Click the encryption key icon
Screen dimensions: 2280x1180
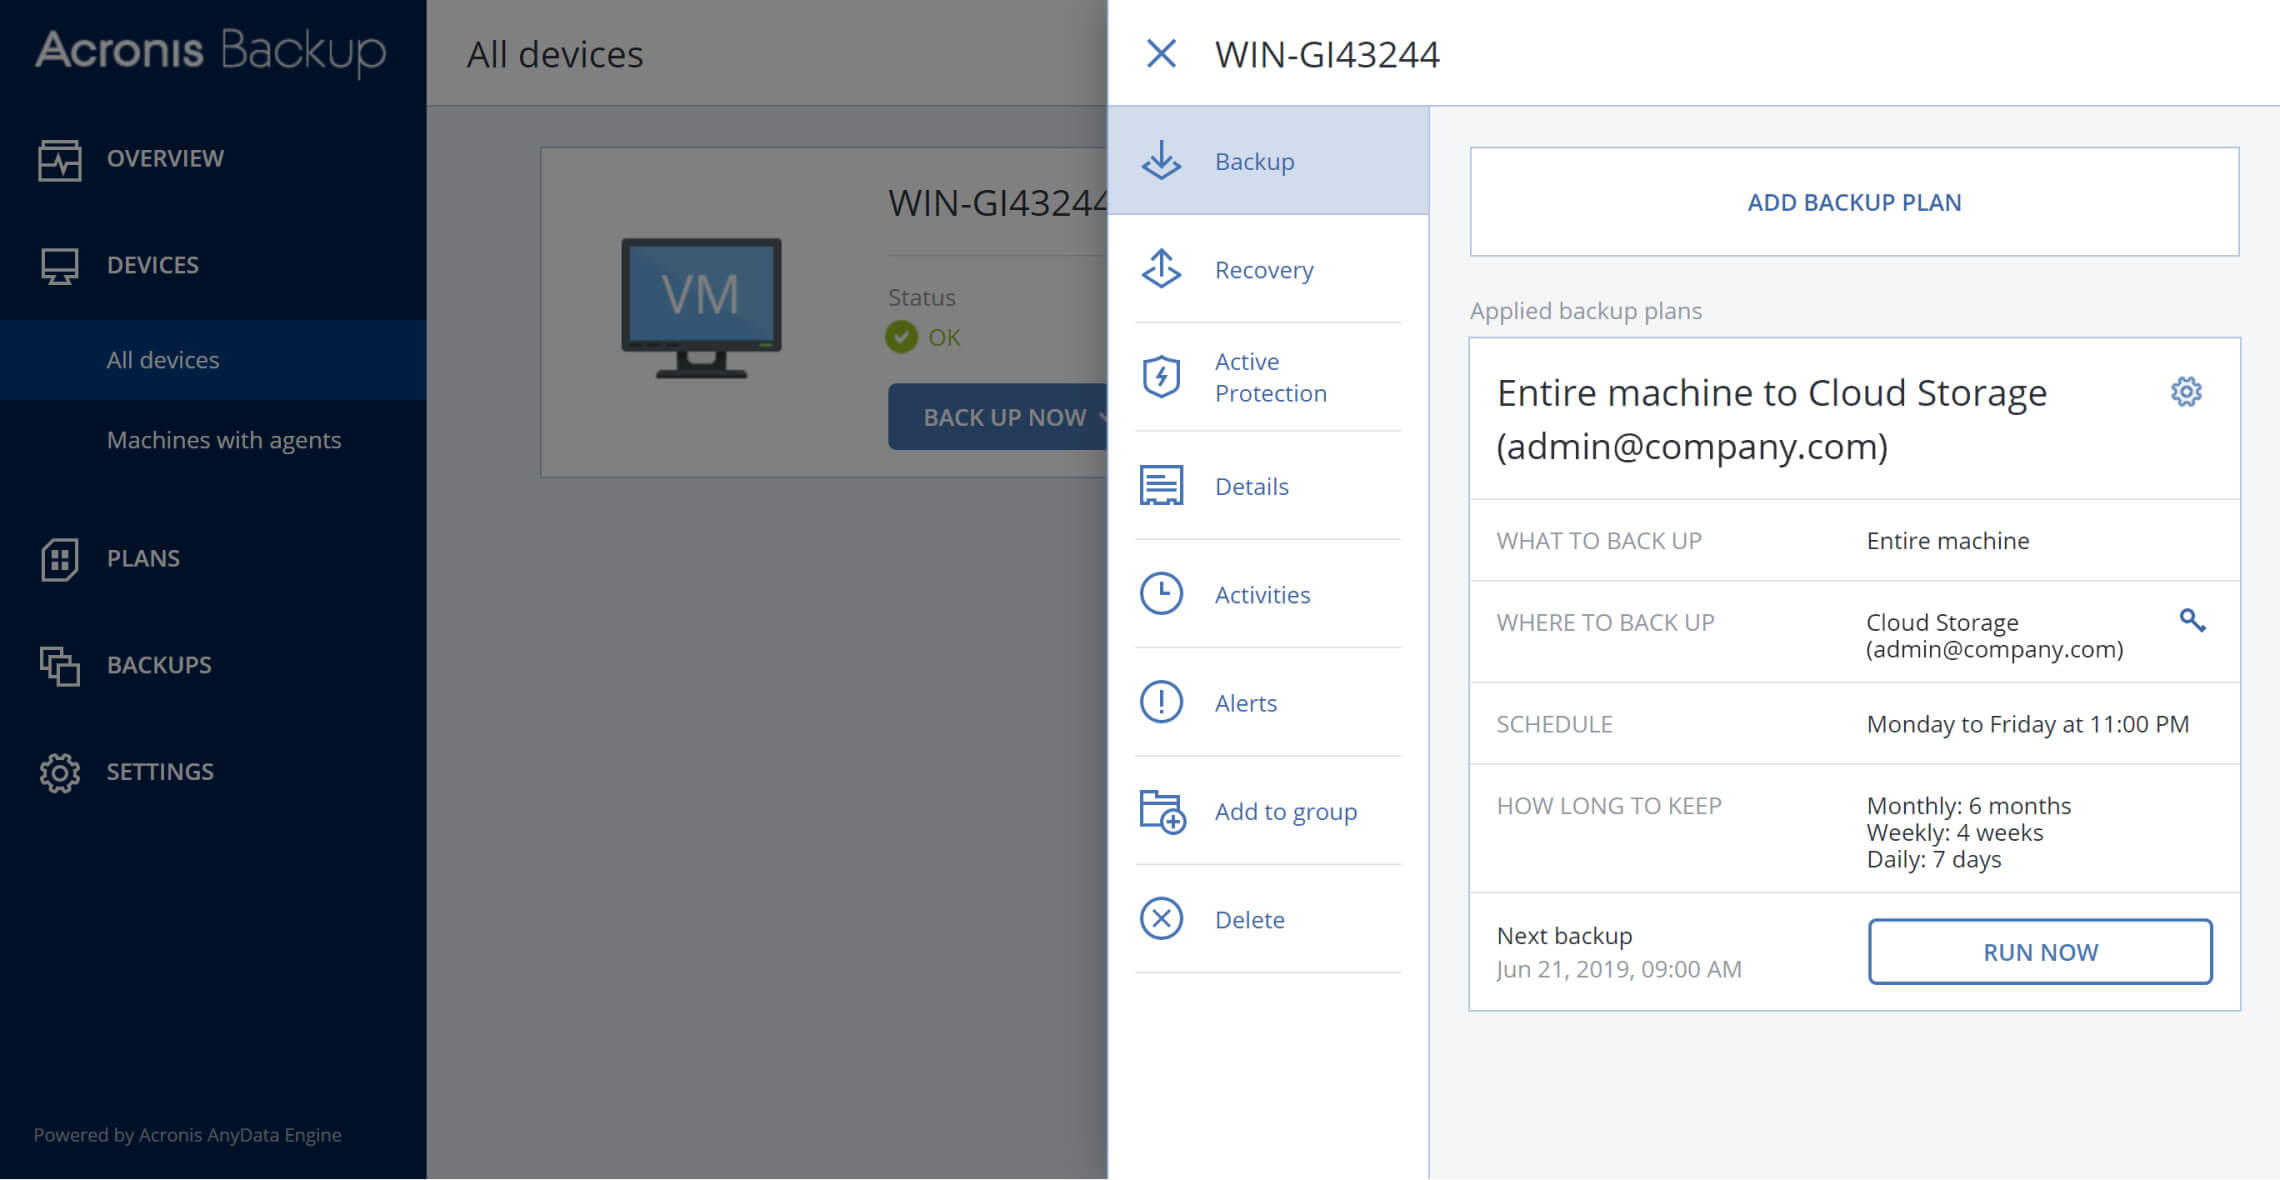click(x=2192, y=621)
